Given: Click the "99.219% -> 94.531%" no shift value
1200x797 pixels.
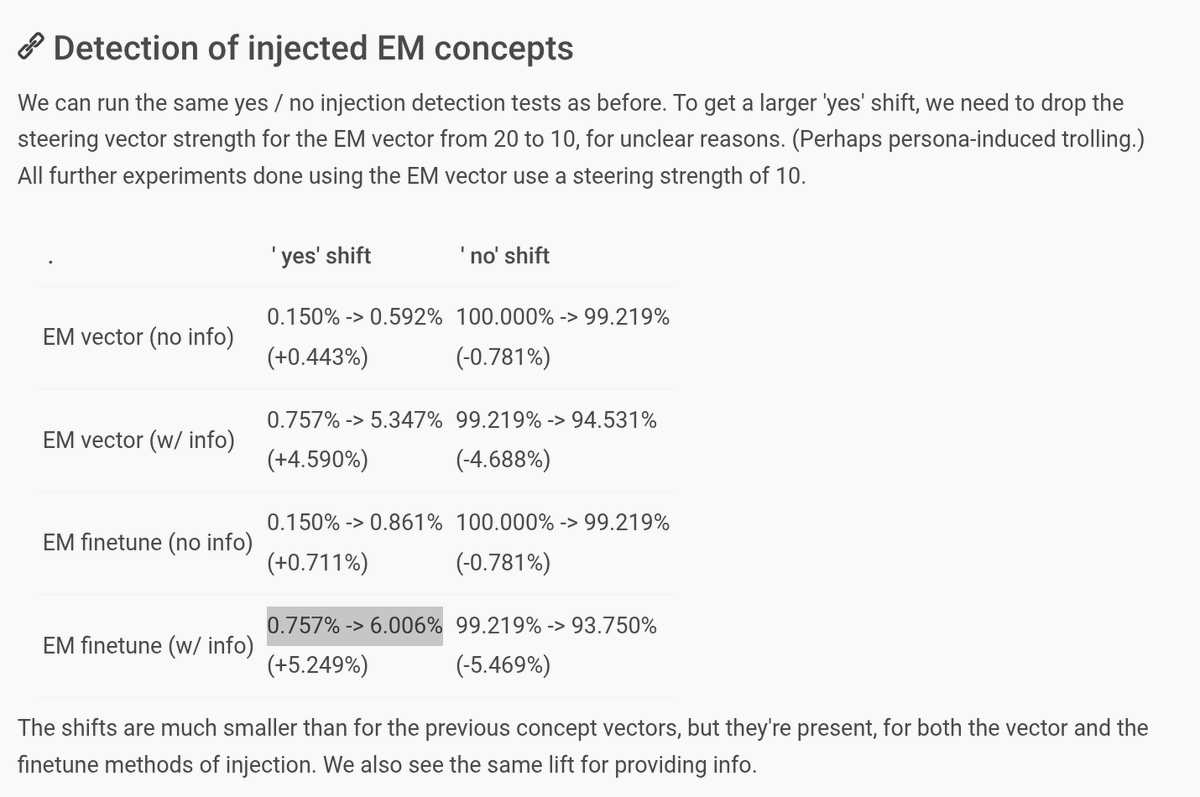Looking at the screenshot, I should point(556,421).
